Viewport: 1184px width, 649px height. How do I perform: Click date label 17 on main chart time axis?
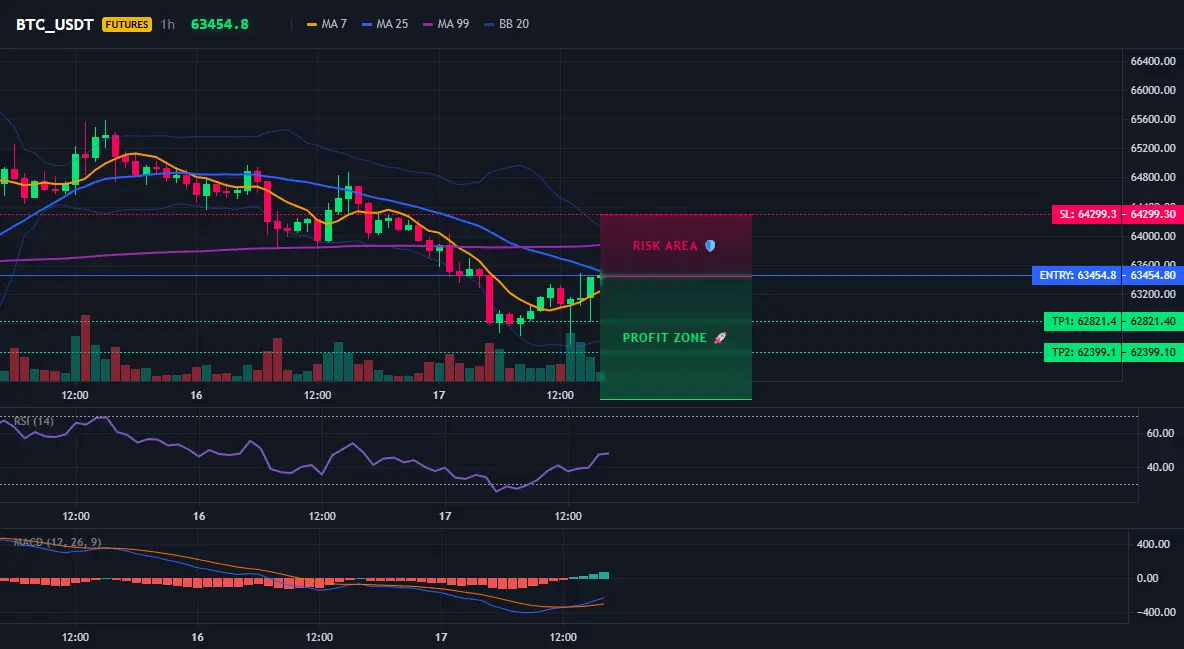coord(439,395)
